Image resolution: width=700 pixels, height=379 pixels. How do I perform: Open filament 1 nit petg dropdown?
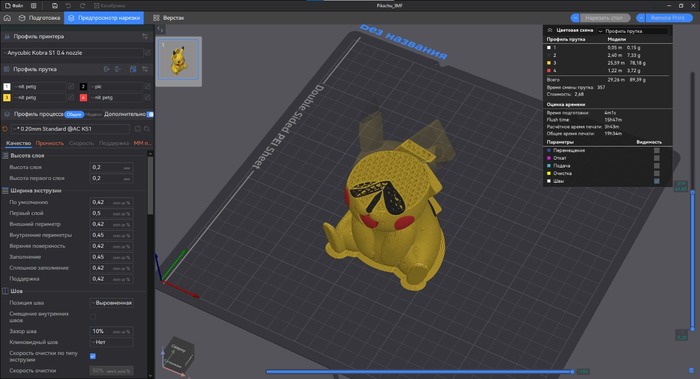39,86
